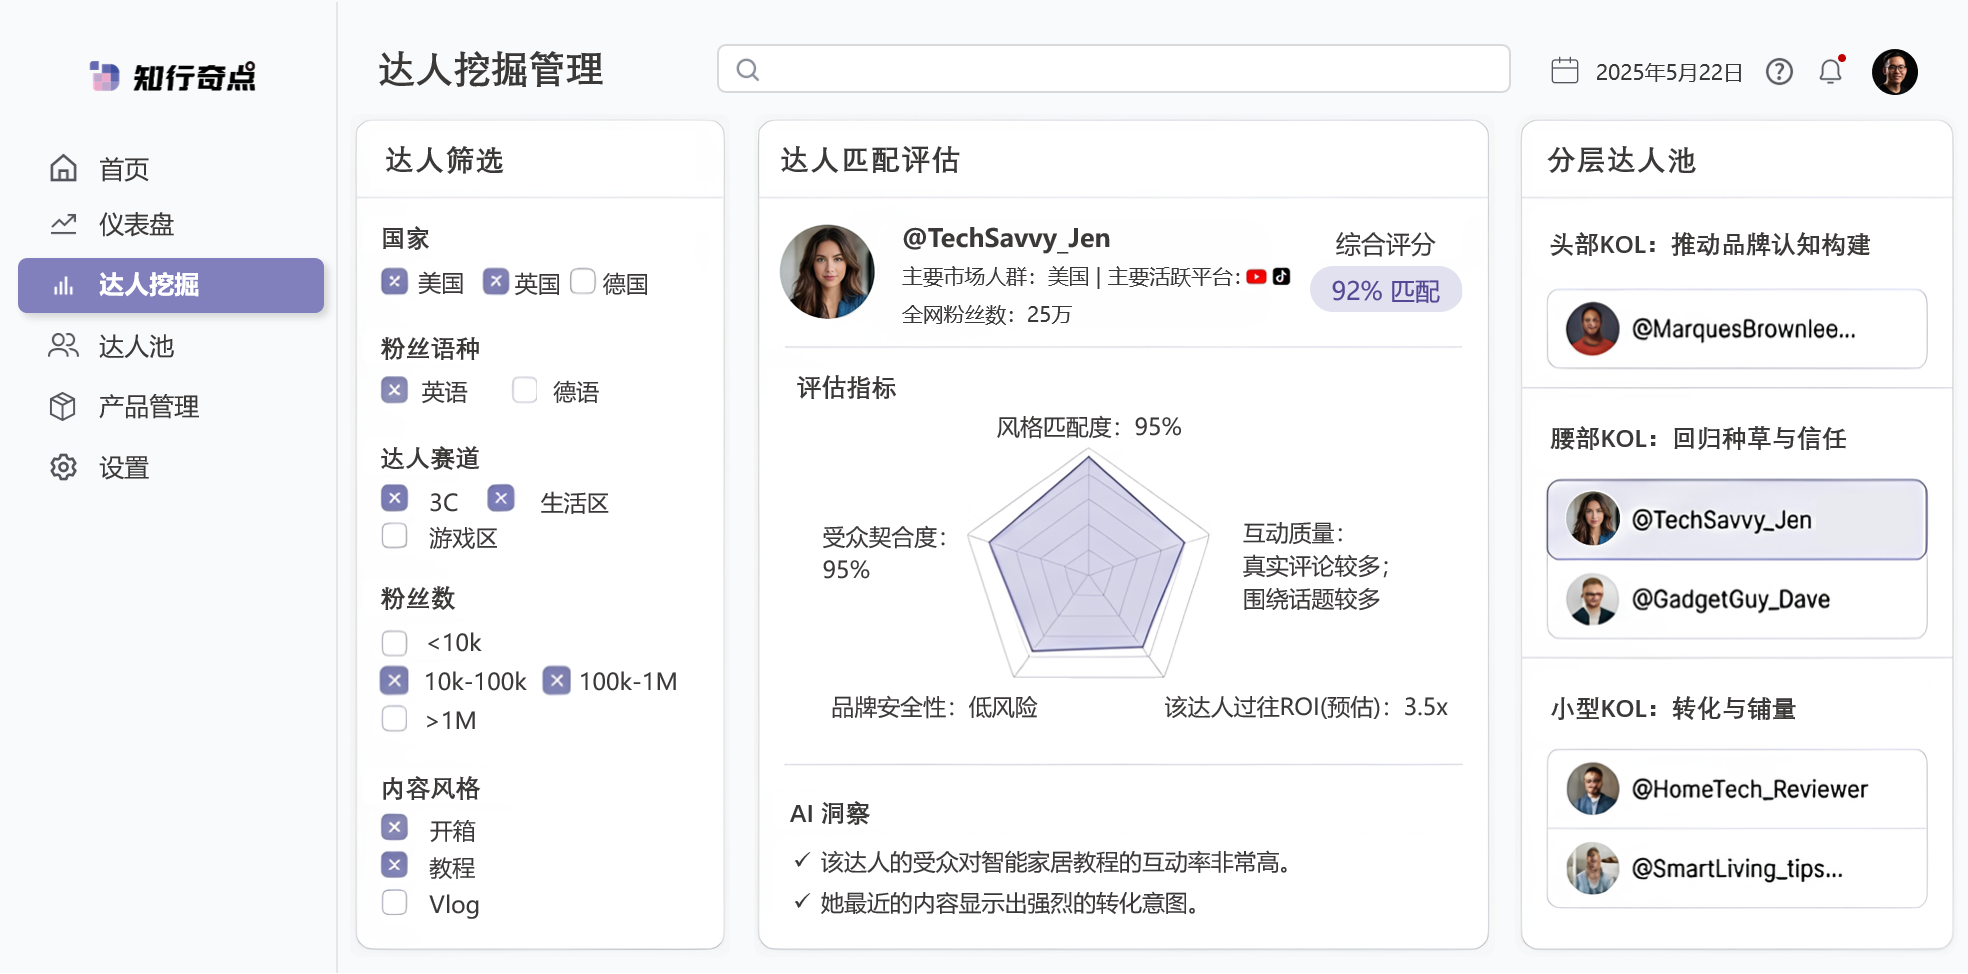Check the Vlog content style box
1968x974 pixels.
tap(395, 903)
